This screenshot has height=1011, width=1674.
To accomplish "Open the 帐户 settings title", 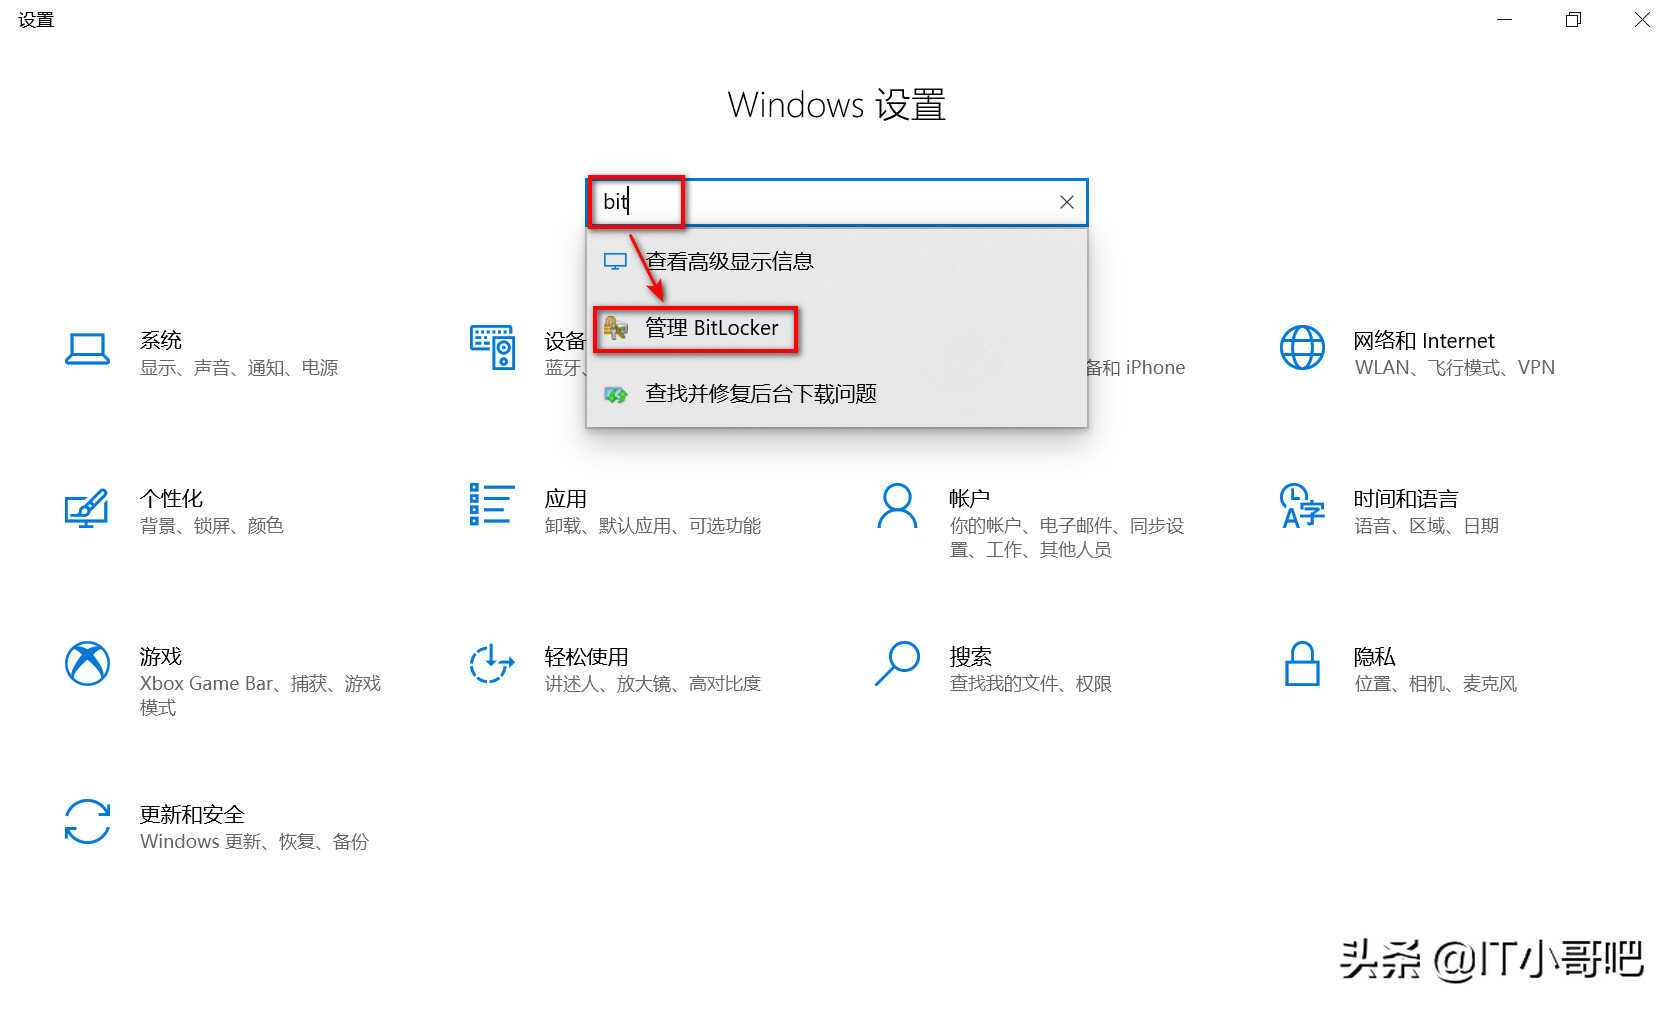I will coord(970,499).
